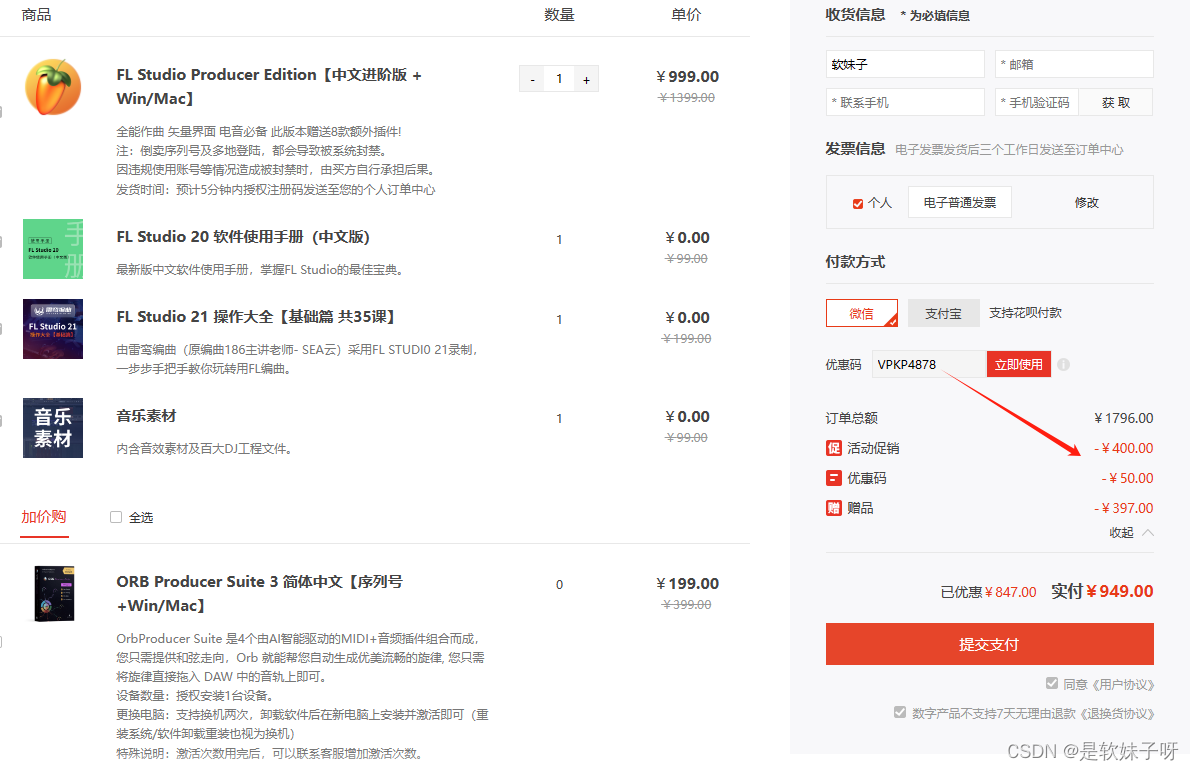Click coupon code field VPKP4878
This screenshot has height=771, width=1194.
[929, 365]
